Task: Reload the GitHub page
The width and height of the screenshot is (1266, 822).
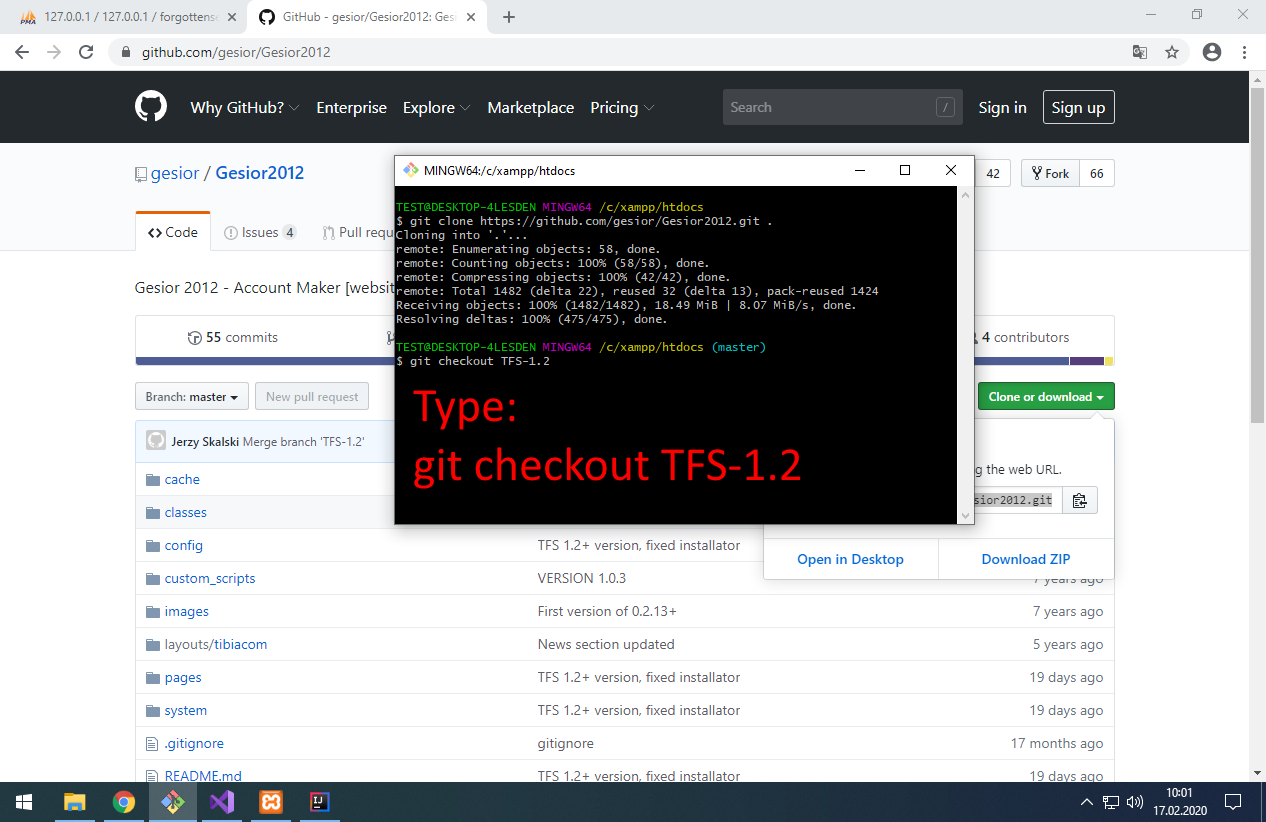Action: (85, 51)
